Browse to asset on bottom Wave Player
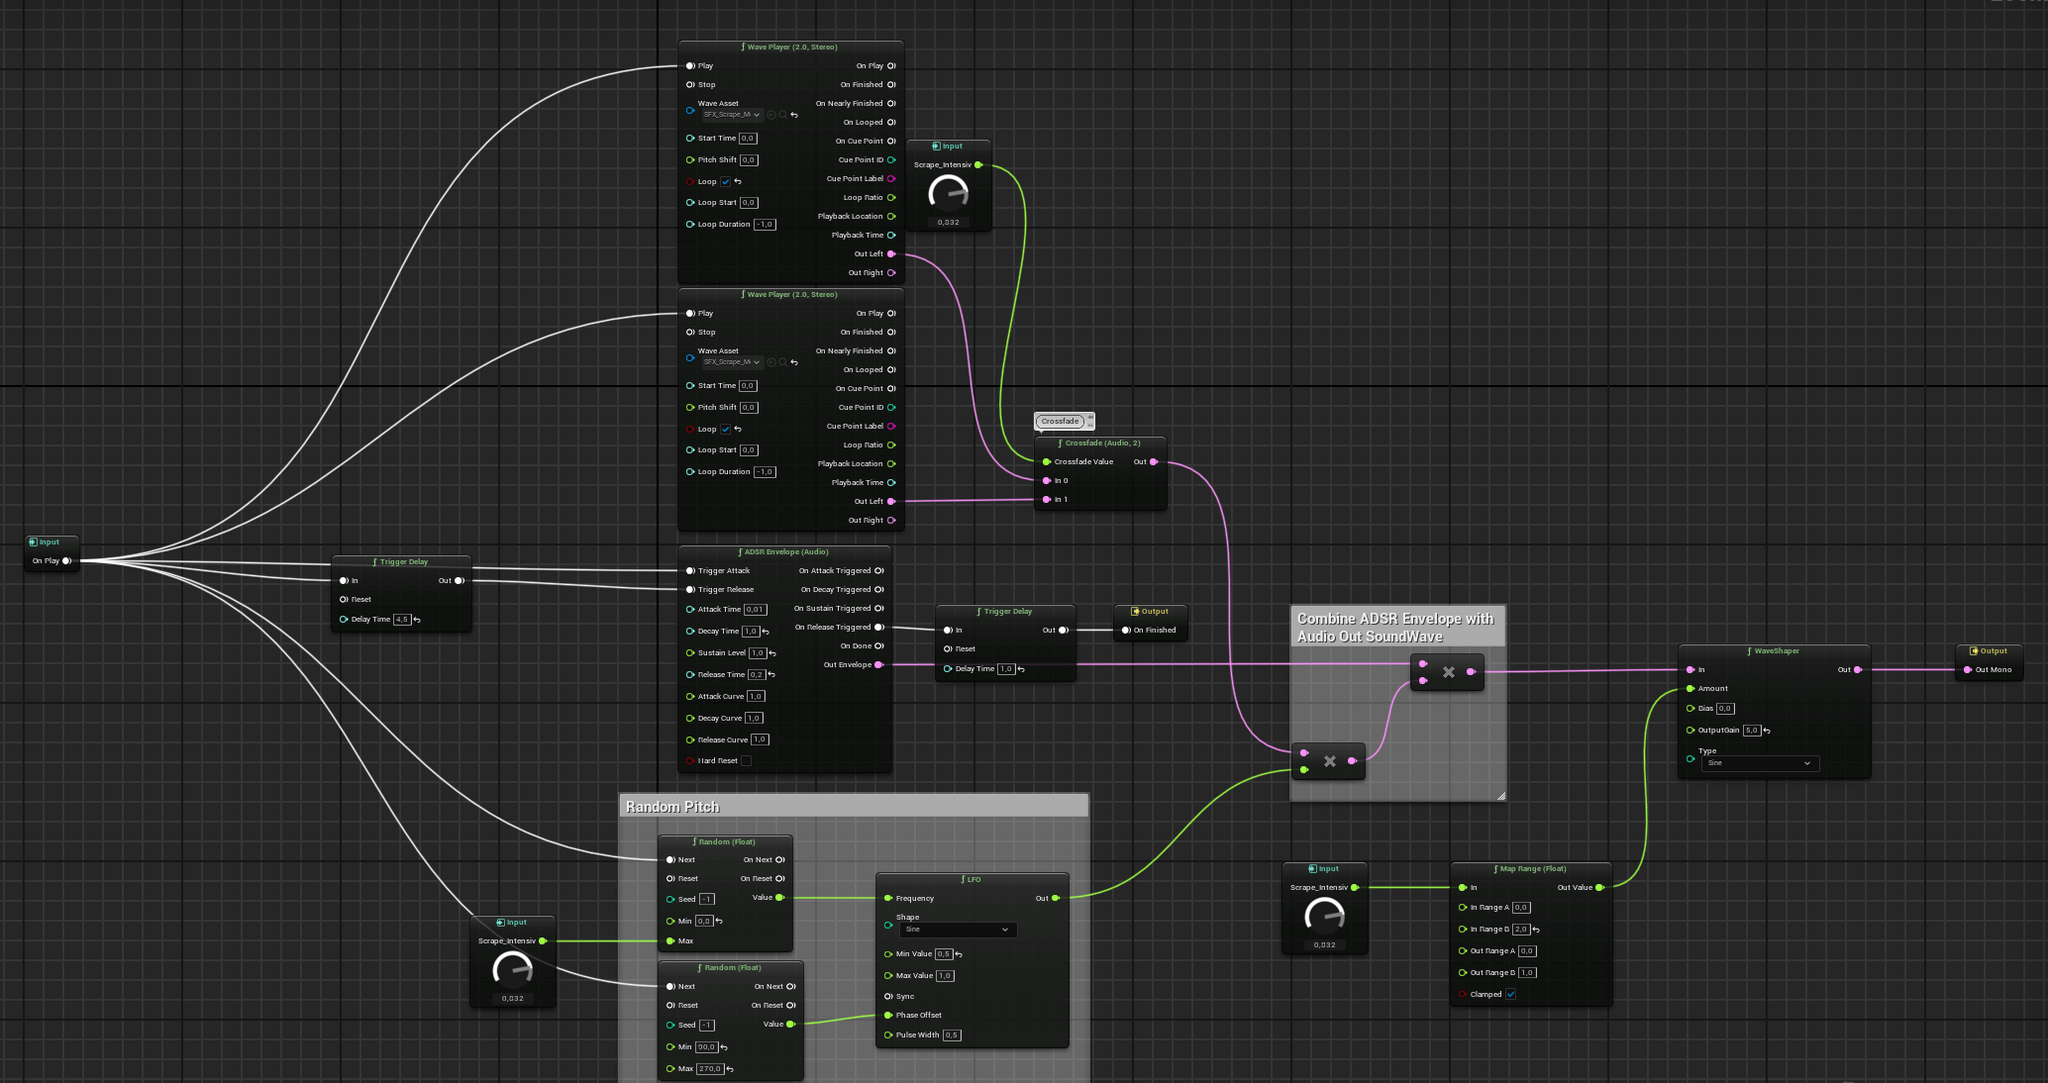 click(783, 362)
